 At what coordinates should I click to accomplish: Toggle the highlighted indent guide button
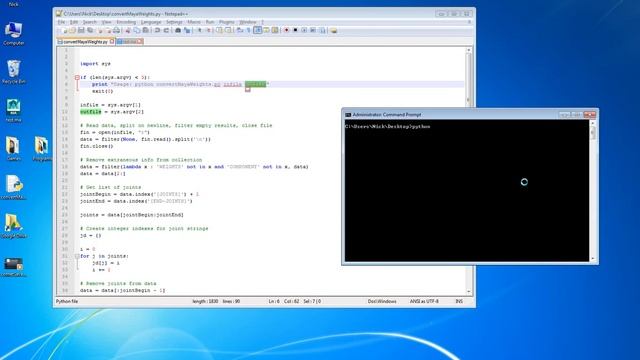point(258,30)
